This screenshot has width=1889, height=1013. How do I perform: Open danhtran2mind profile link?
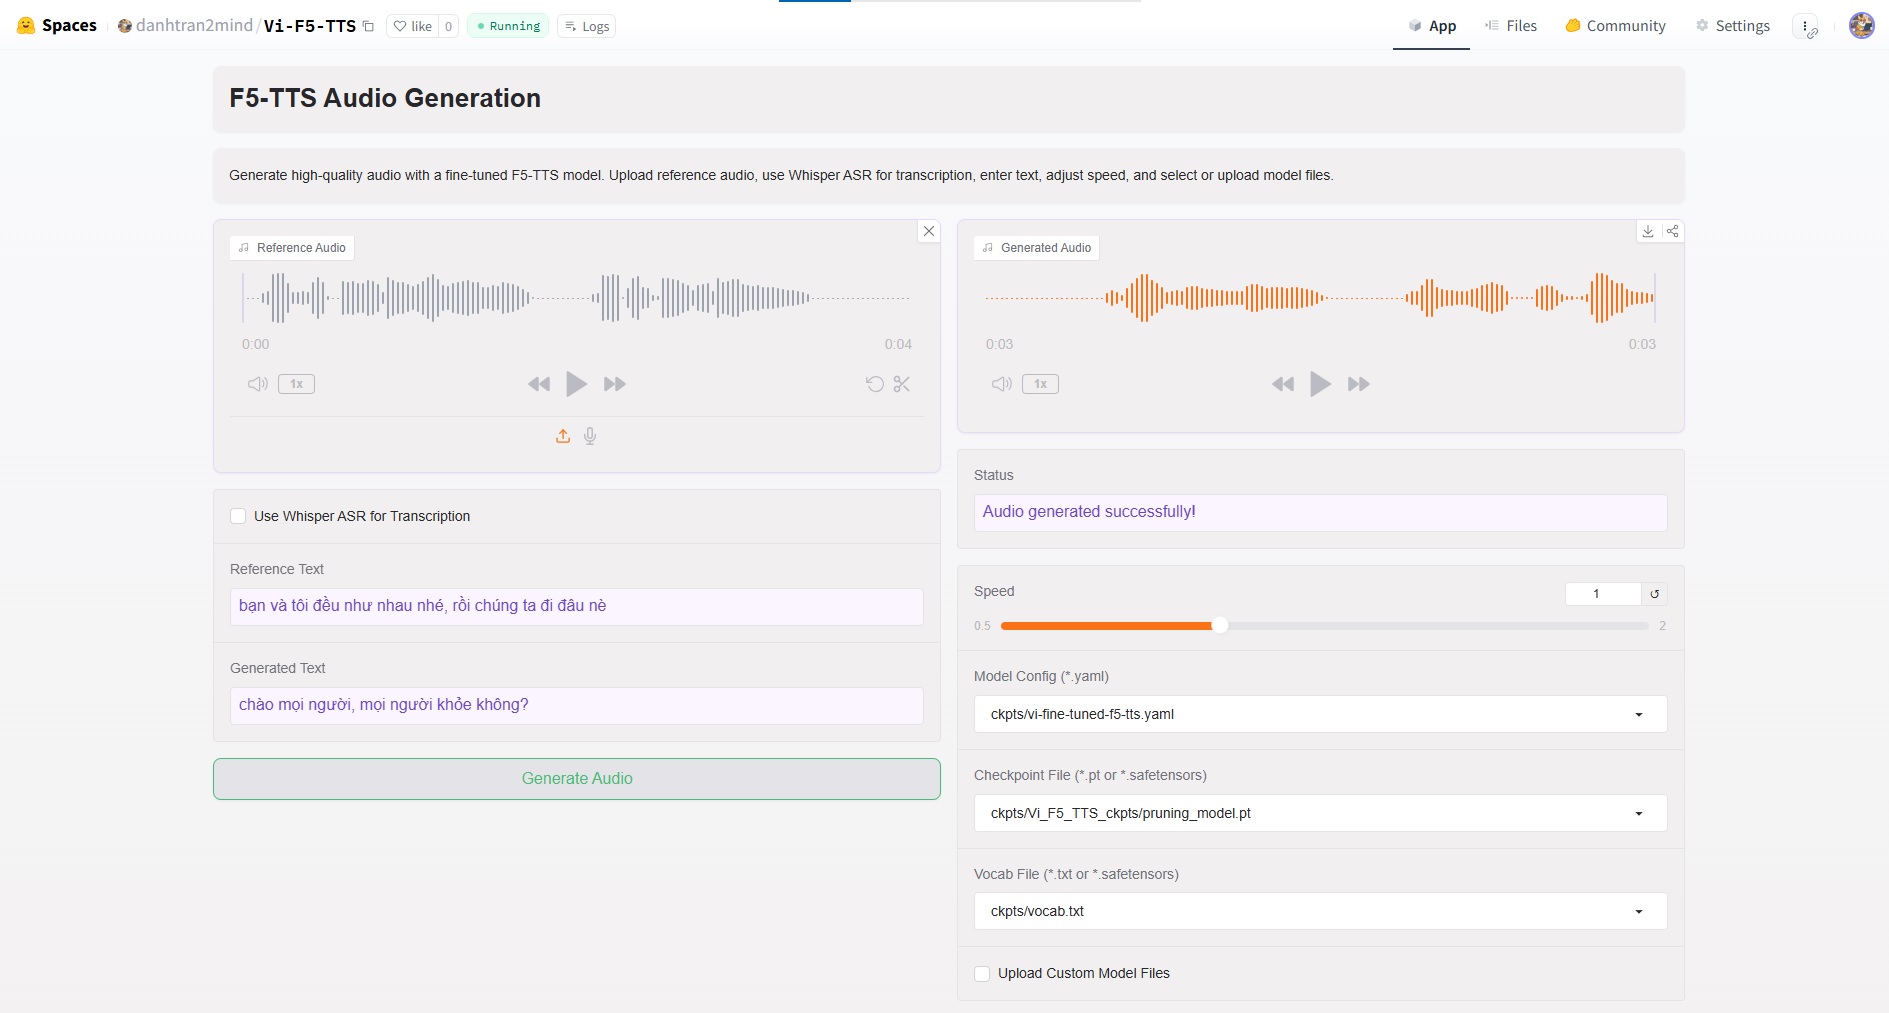click(194, 26)
